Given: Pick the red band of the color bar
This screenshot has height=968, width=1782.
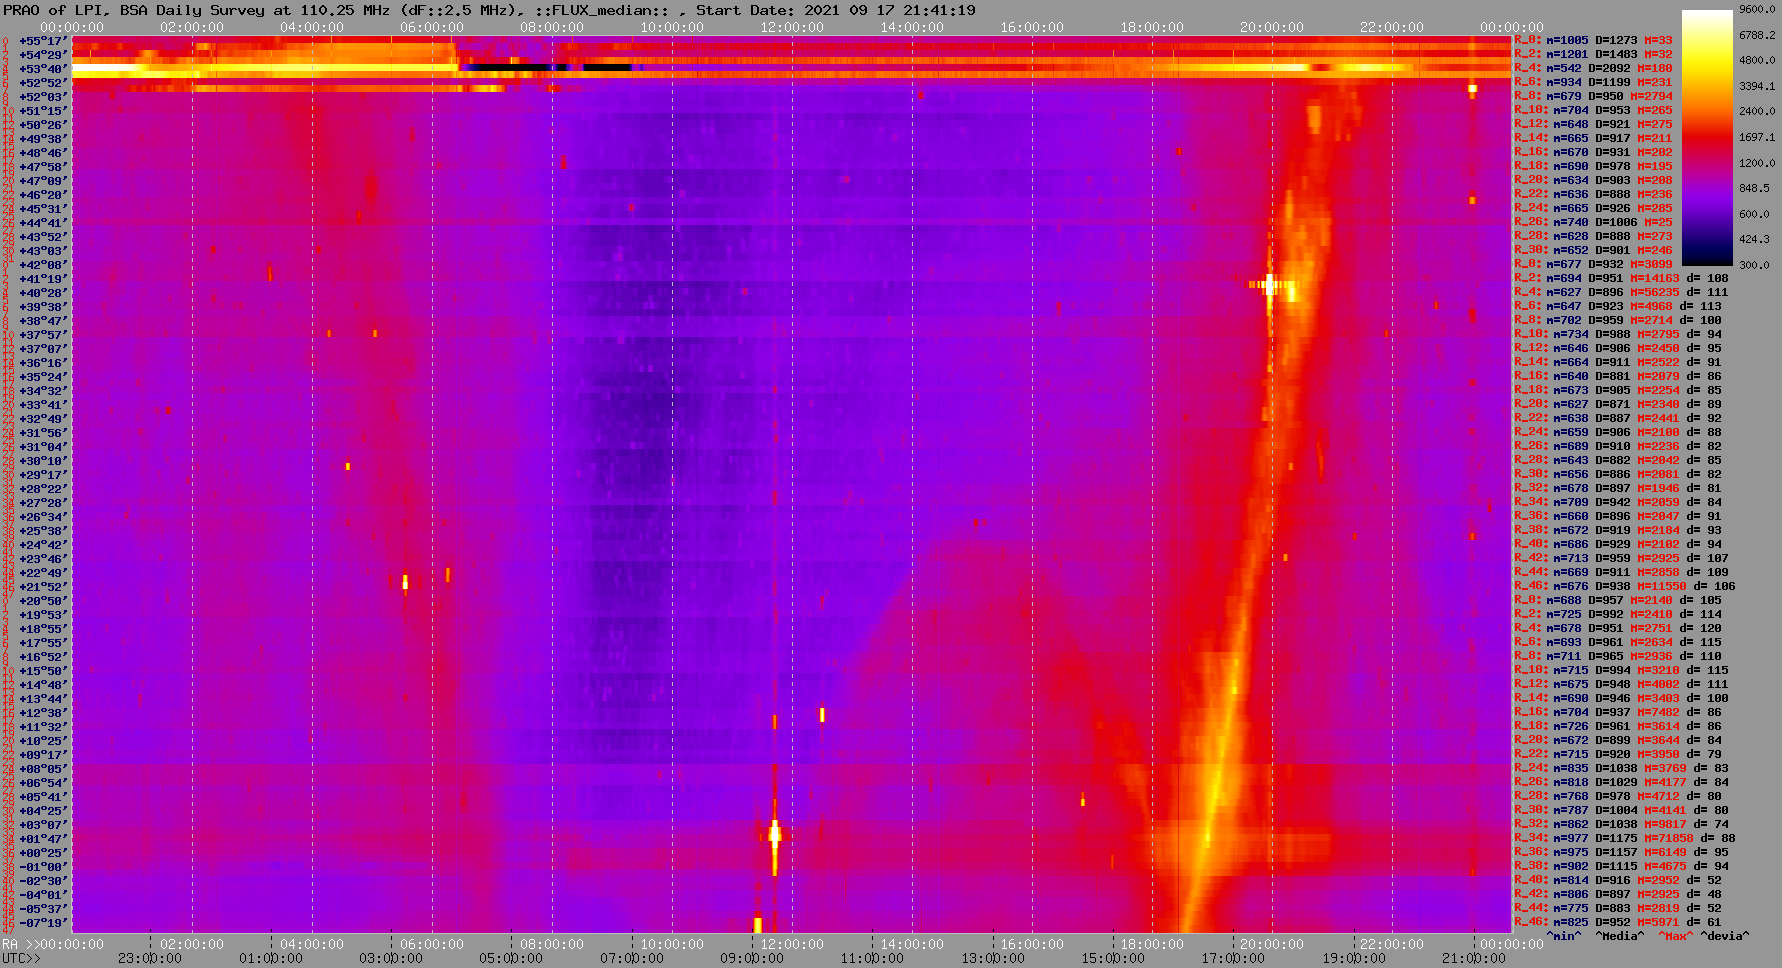Looking at the screenshot, I should click(x=1707, y=138).
